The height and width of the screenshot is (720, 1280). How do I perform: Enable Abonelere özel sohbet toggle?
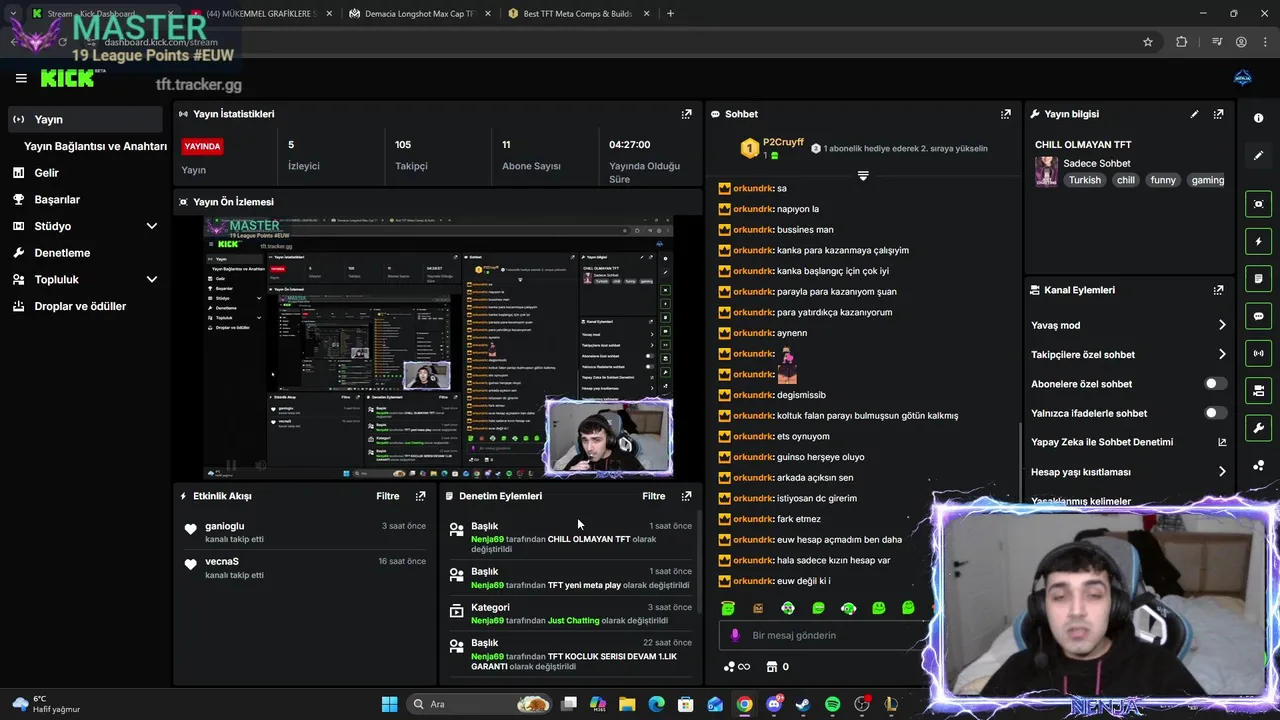tap(1215, 384)
